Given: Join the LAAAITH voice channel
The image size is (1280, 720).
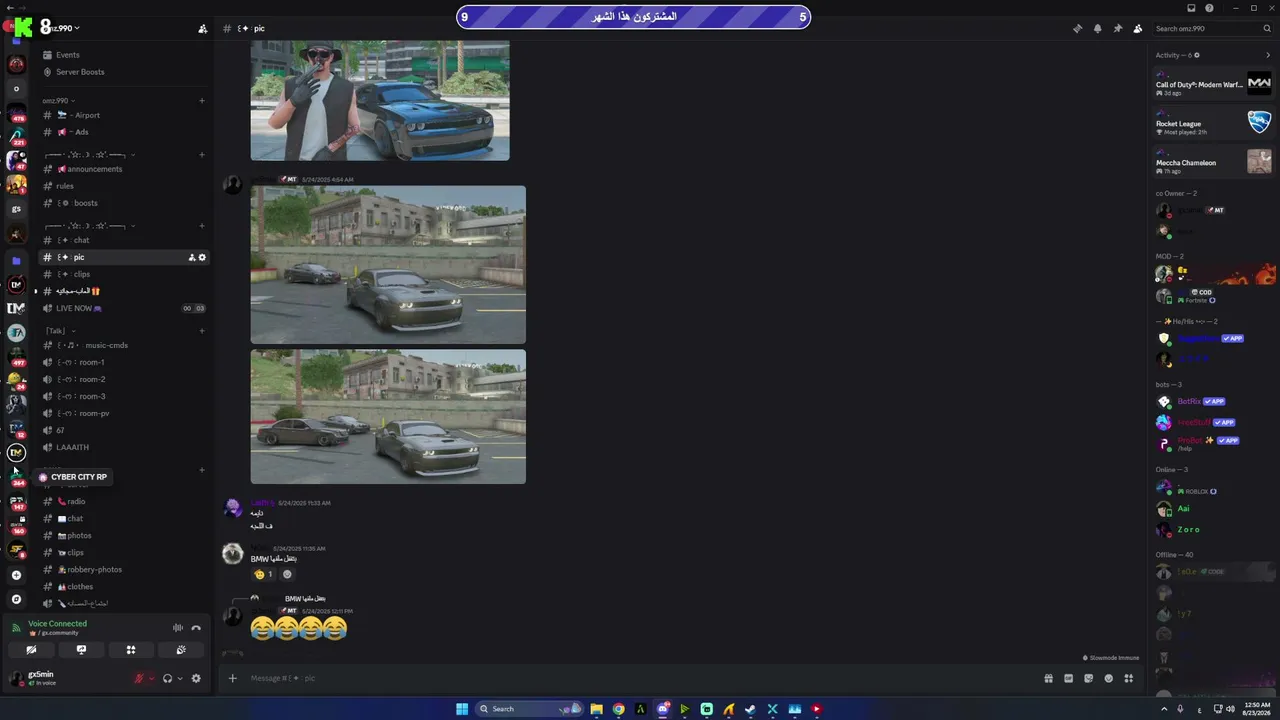Looking at the screenshot, I should (x=125, y=447).
